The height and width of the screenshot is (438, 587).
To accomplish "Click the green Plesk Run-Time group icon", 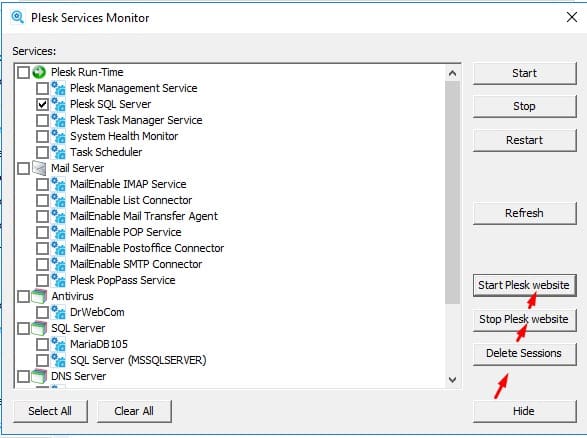I will point(39,72).
